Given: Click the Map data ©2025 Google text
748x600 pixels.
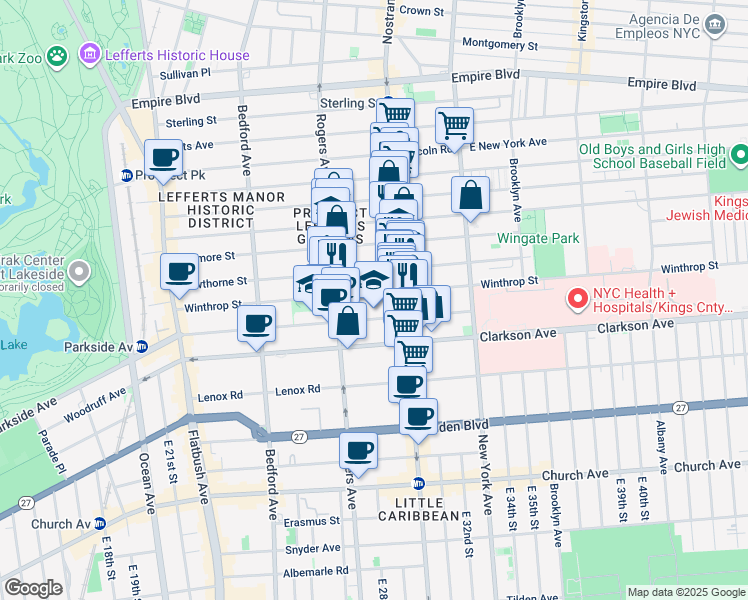Looking at the screenshot, I should pos(686,592).
